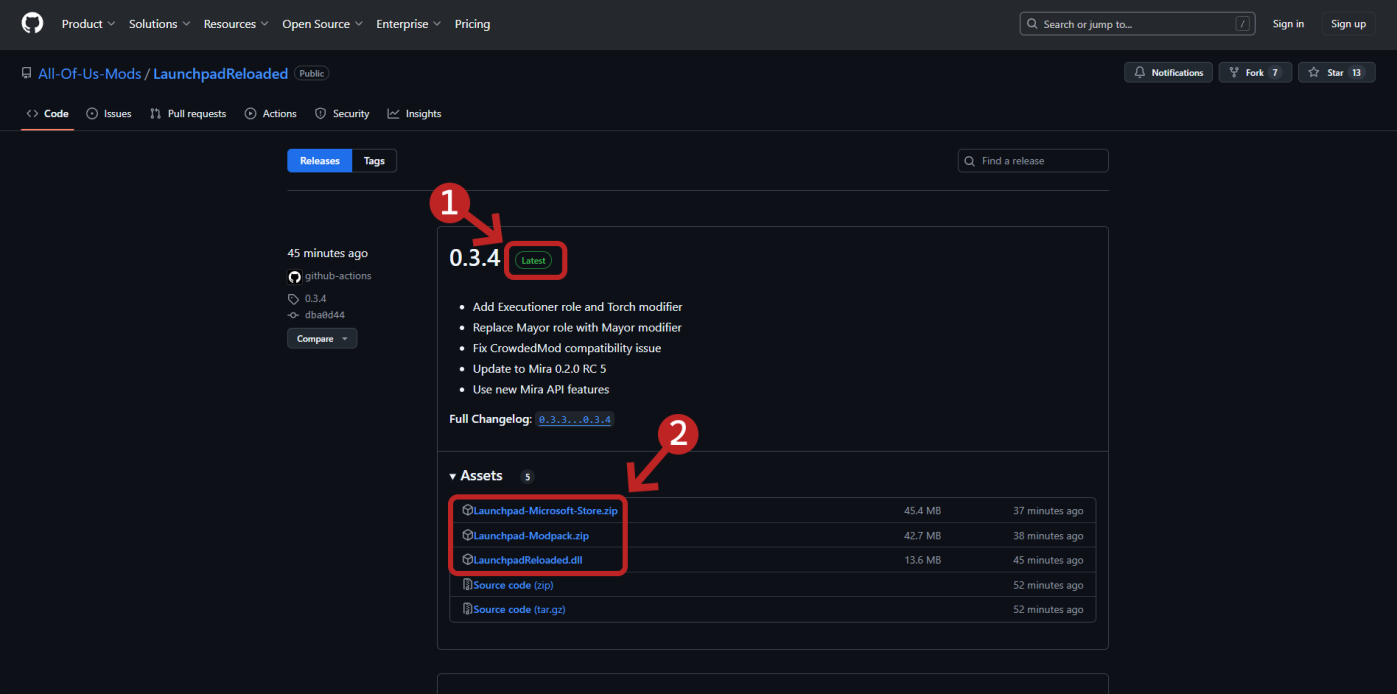This screenshot has width=1397, height=694.
Task: Click the GitHub logo in the header
Action: 31,23
